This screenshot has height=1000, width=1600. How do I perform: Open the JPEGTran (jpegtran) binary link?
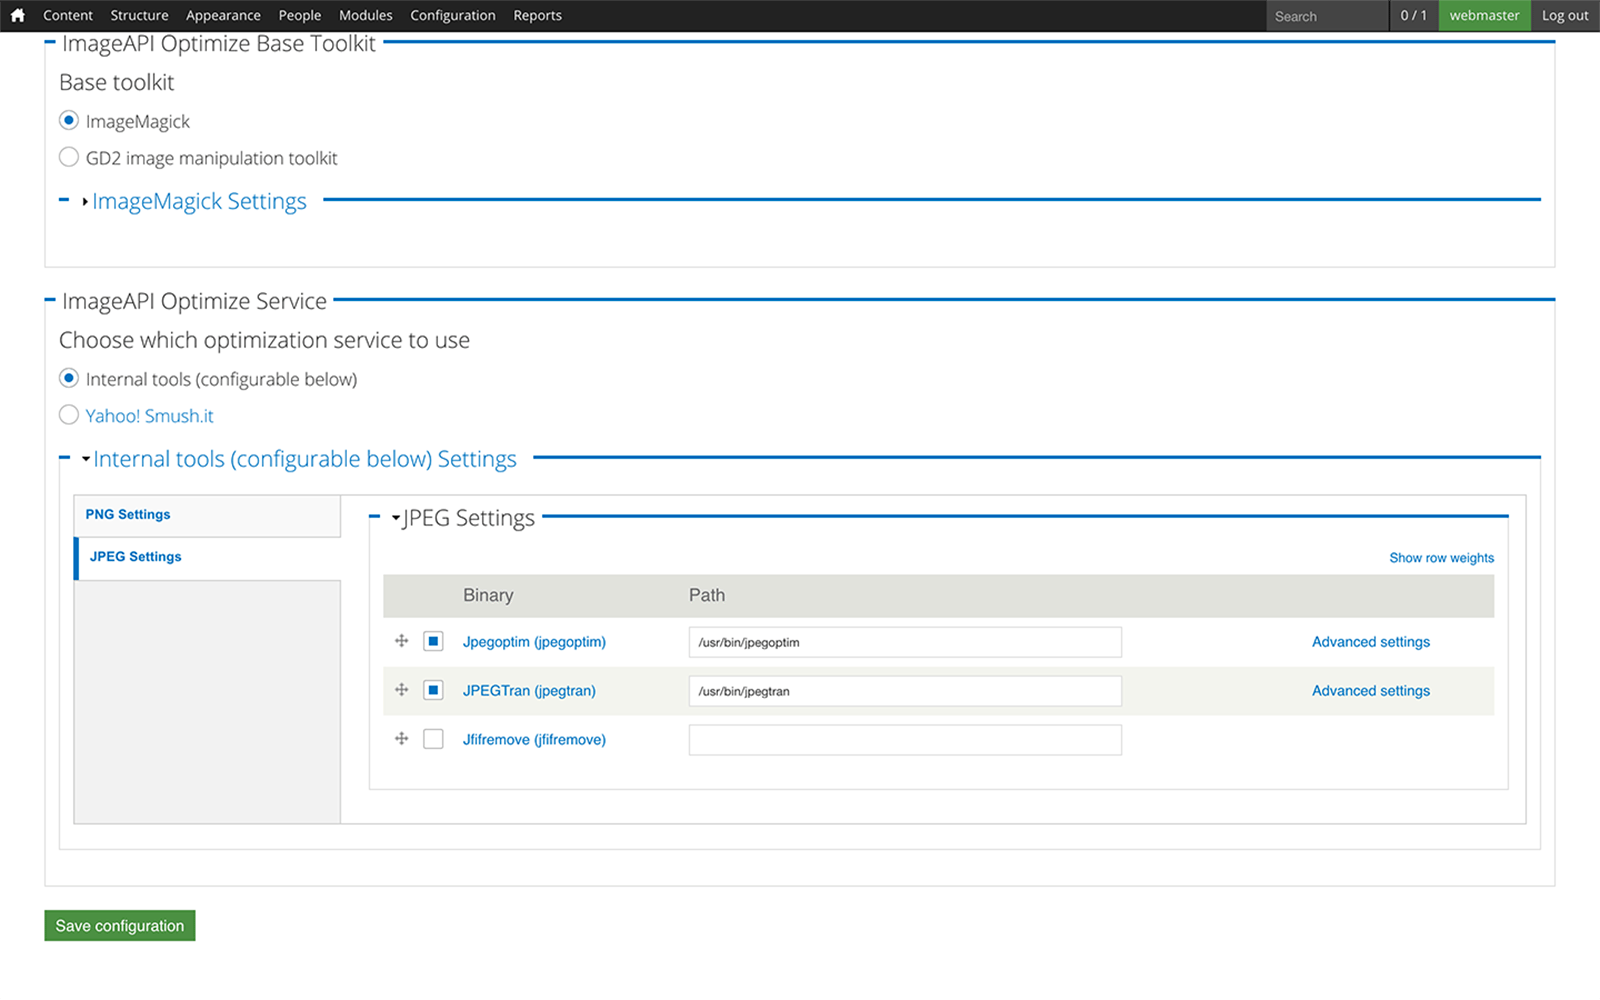529,691
